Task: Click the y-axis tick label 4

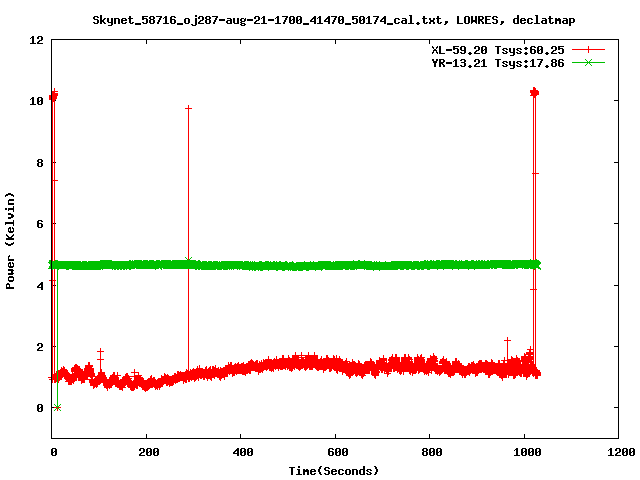Action: pos(40,286)
